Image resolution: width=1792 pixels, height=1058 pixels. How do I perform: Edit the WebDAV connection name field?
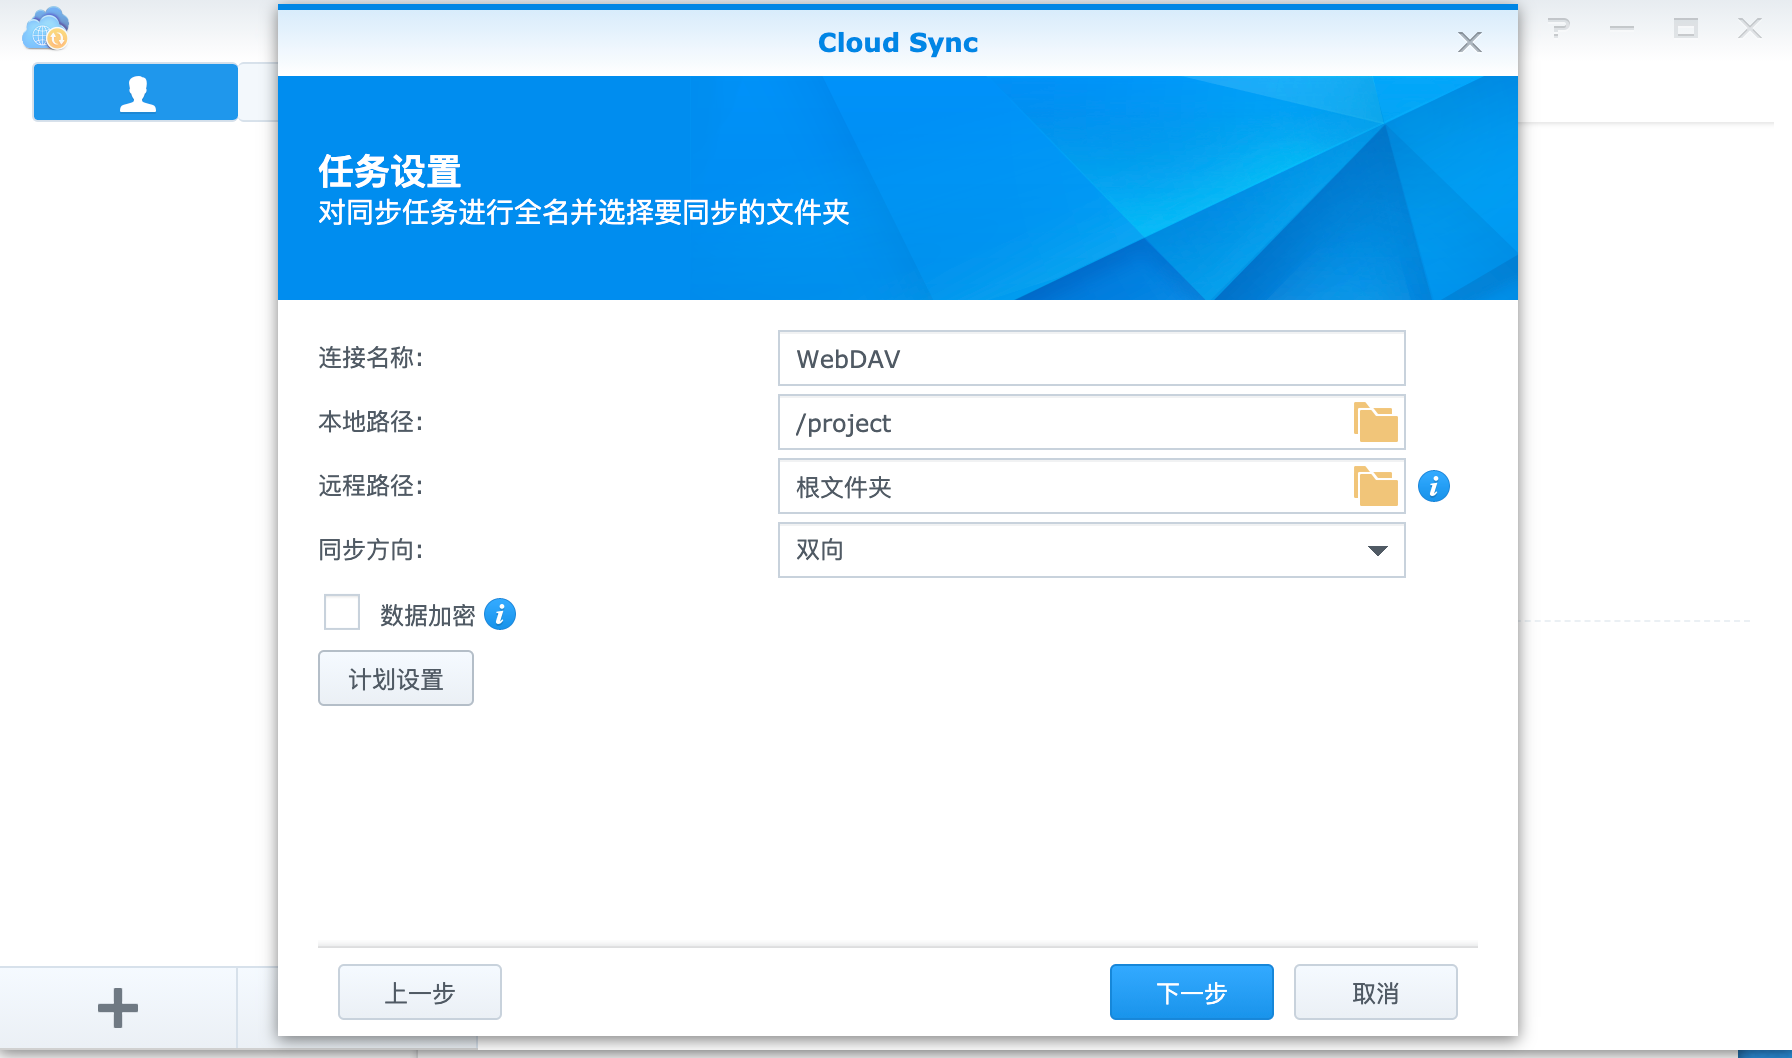(1091, 358)
